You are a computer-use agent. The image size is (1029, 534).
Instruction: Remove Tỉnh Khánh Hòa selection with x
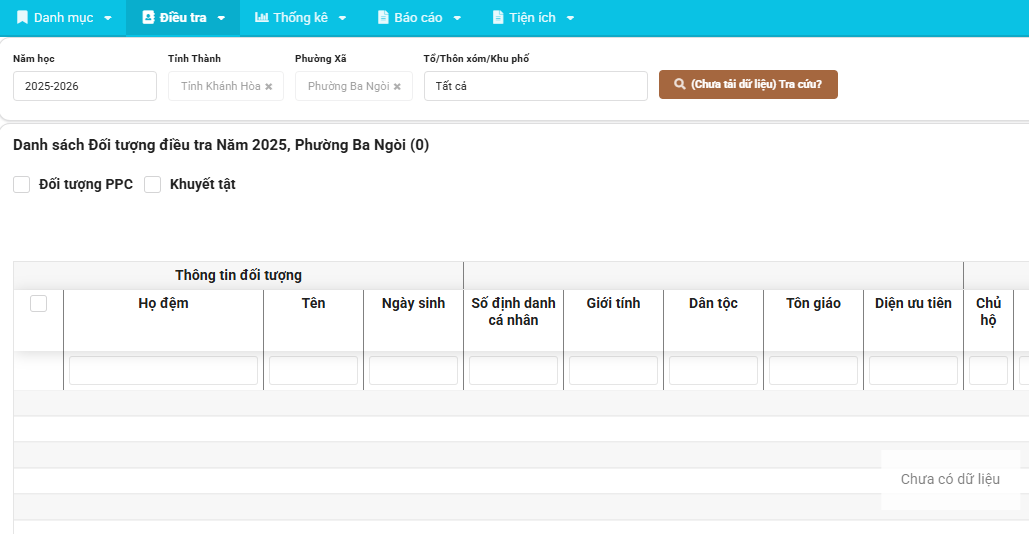point(268,87)
